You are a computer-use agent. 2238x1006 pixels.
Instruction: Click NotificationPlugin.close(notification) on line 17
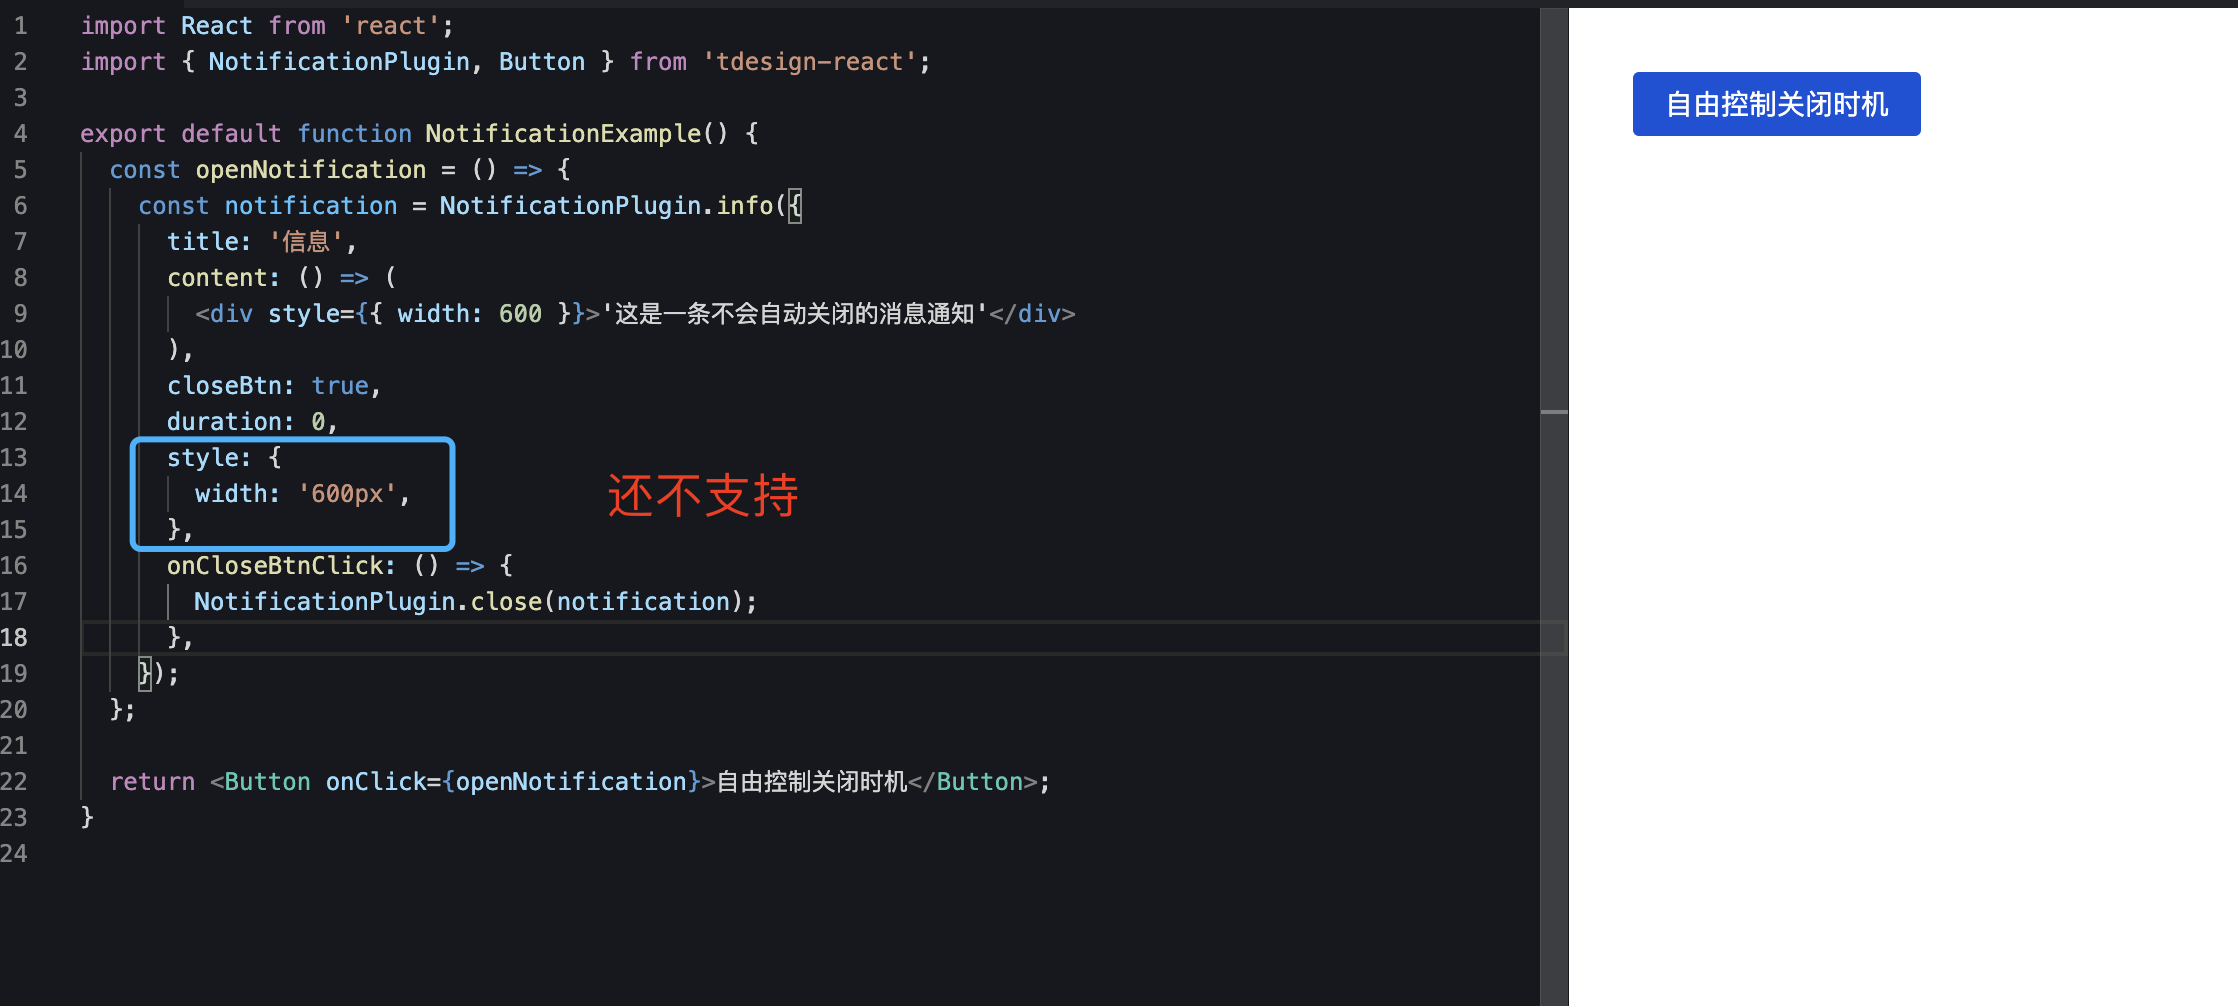[474, 601]
